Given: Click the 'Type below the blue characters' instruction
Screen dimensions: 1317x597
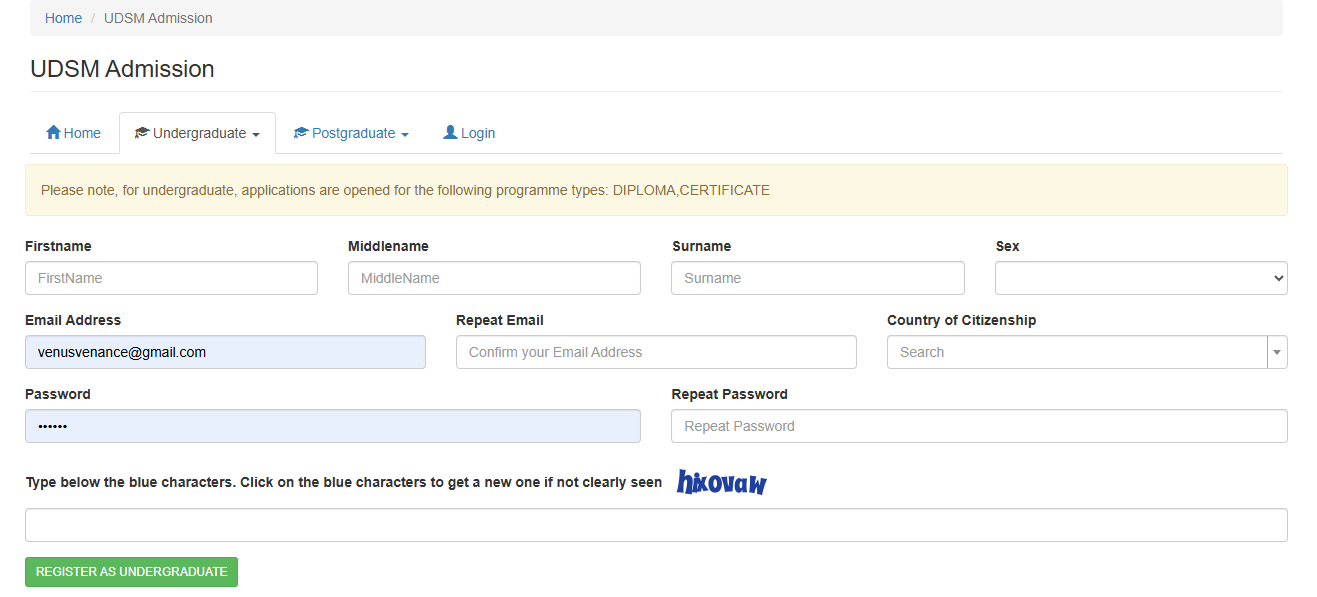Looking at the screenshot, I should tap(344, 482).
